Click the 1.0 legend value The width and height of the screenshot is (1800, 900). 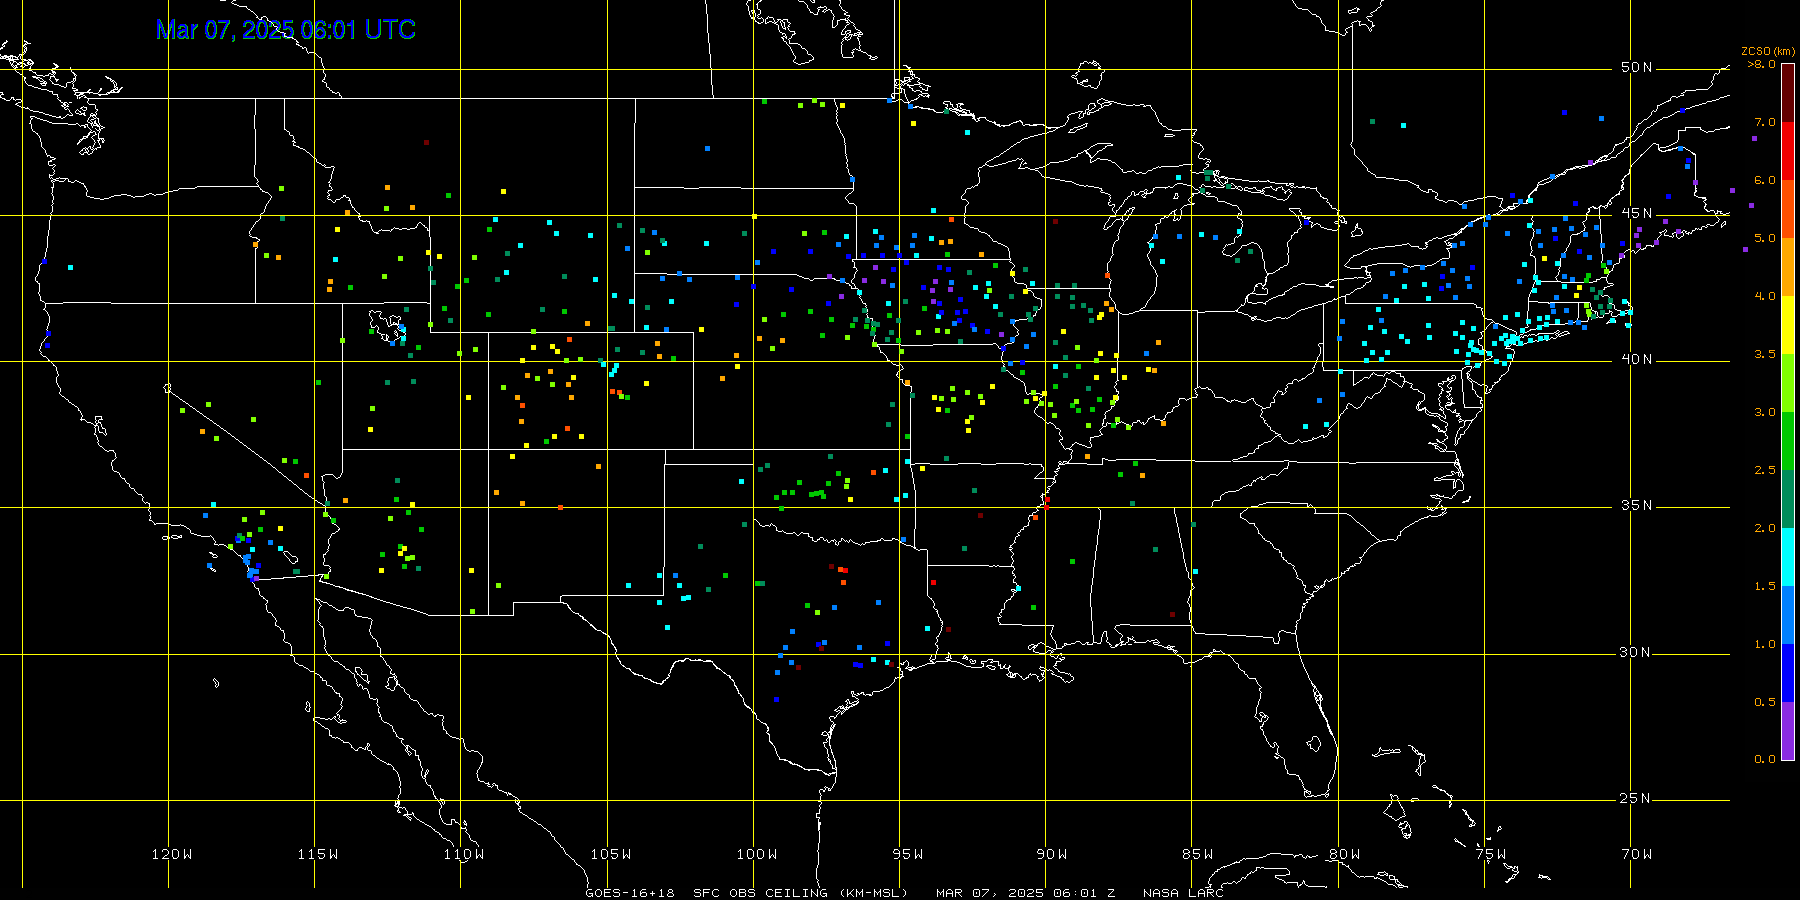(1765, 644)
